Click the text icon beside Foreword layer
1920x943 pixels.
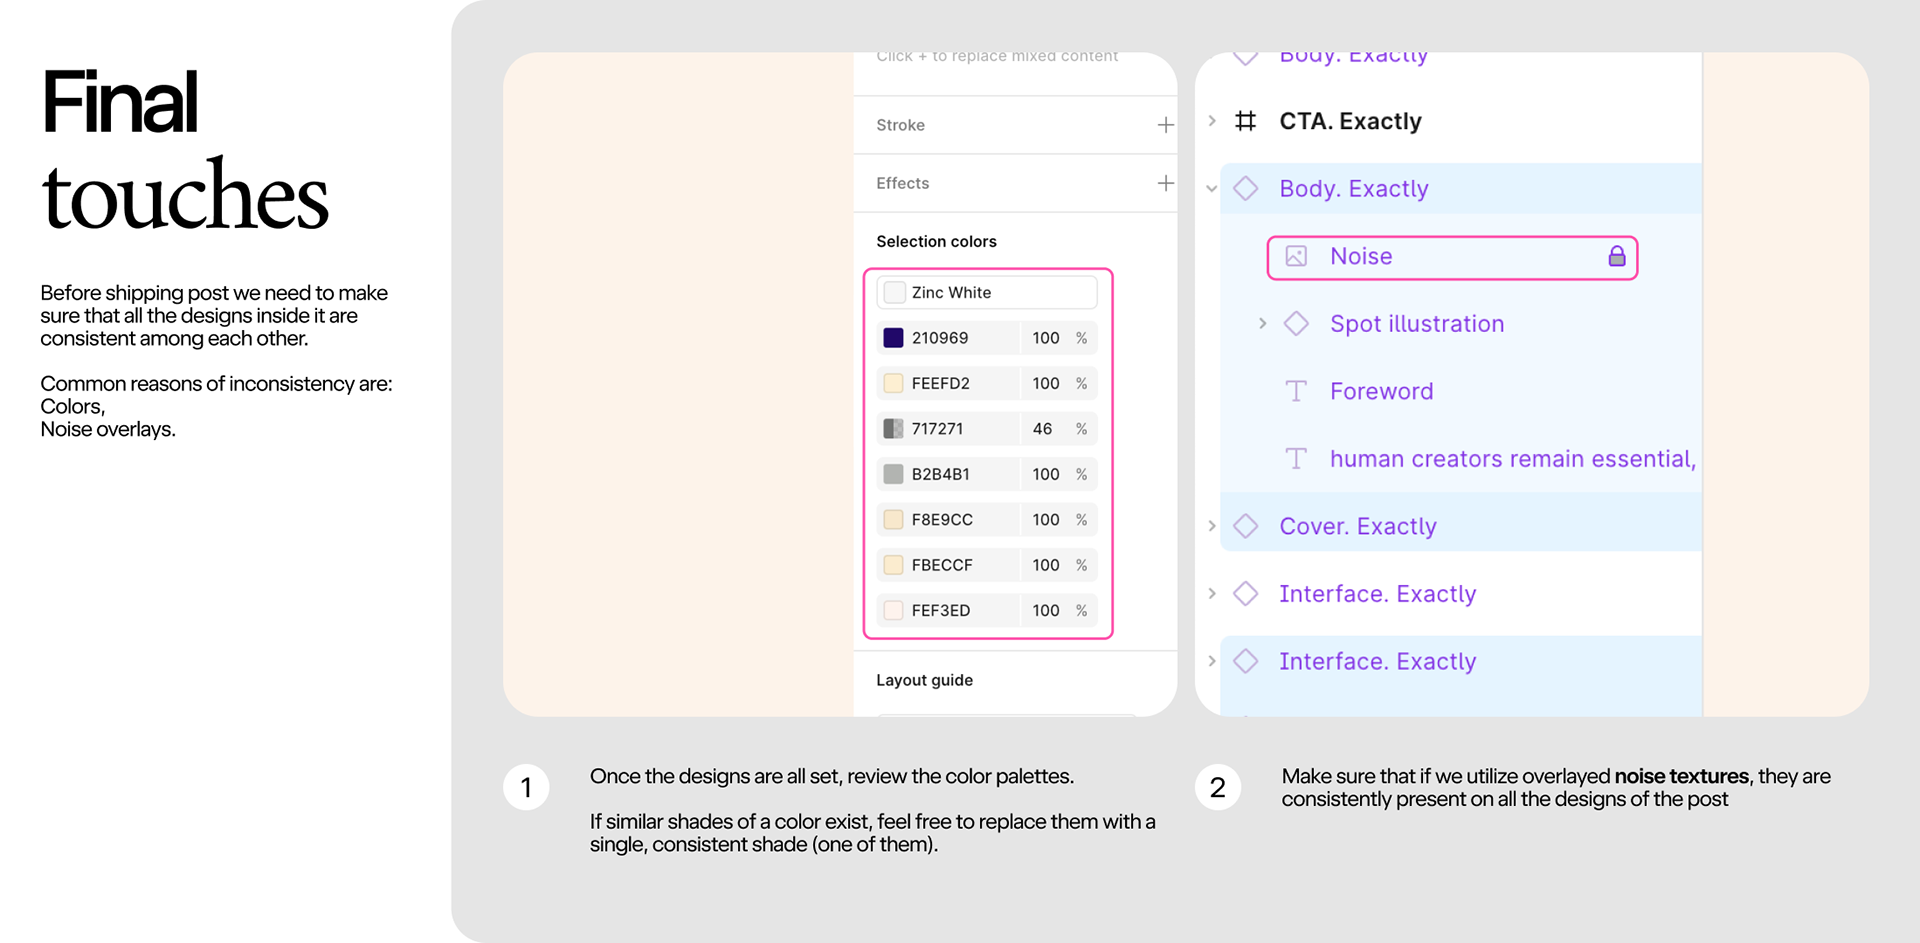(x=1296, y=391)
